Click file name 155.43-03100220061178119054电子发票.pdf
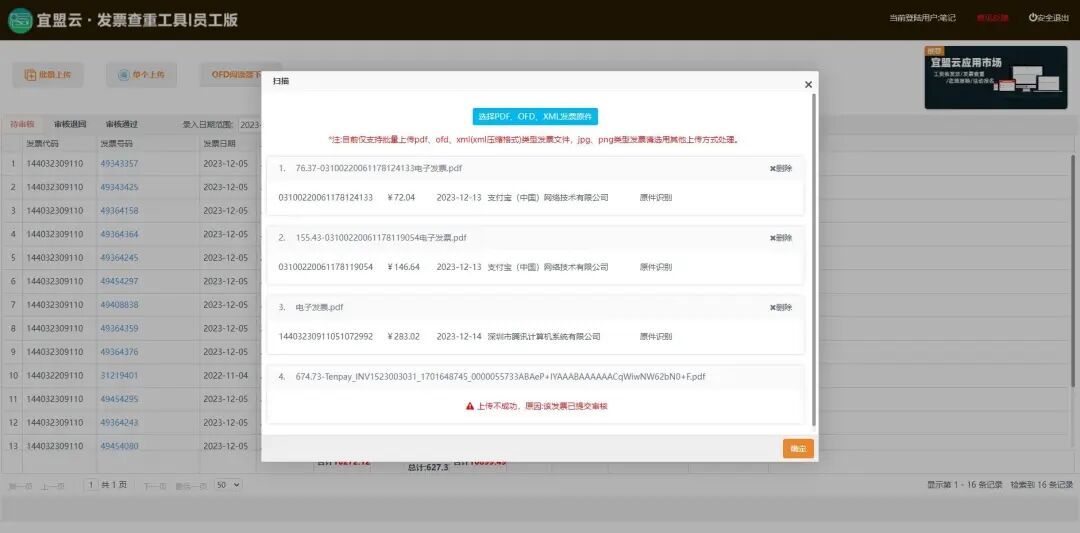The image size is (1080, 533). point(381,238)
